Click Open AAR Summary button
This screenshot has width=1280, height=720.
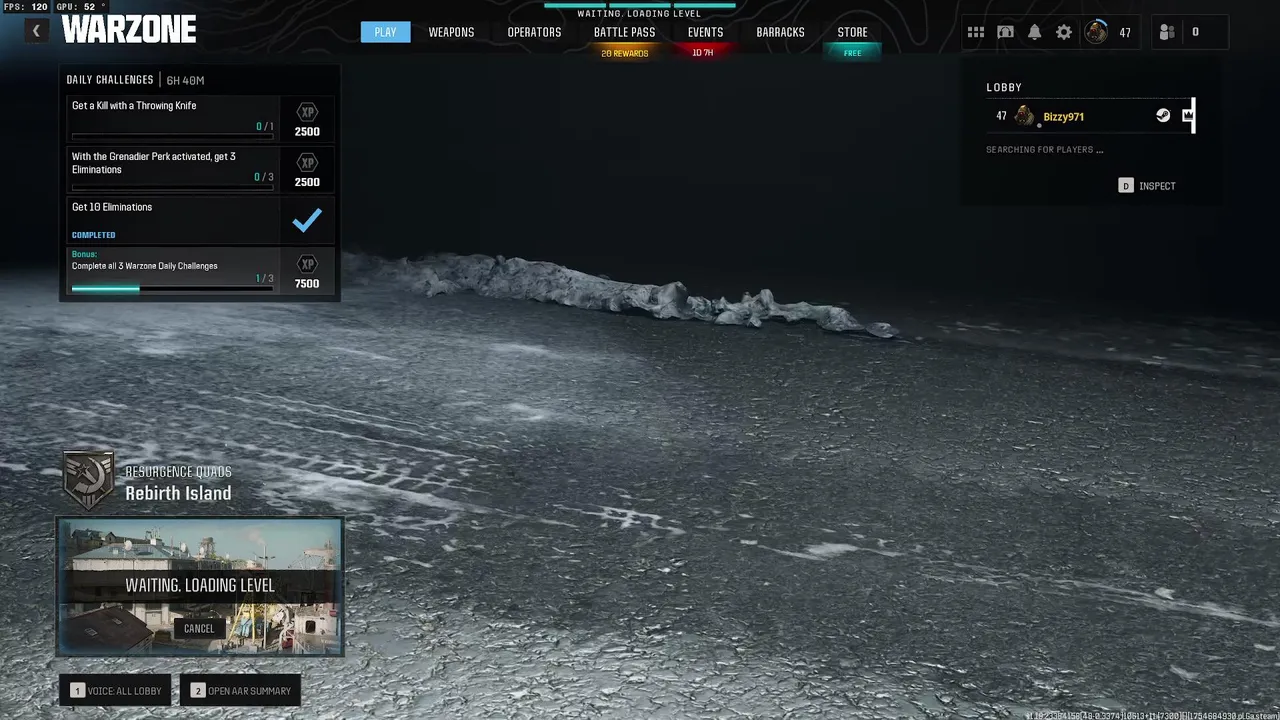[x=240, y=690]
